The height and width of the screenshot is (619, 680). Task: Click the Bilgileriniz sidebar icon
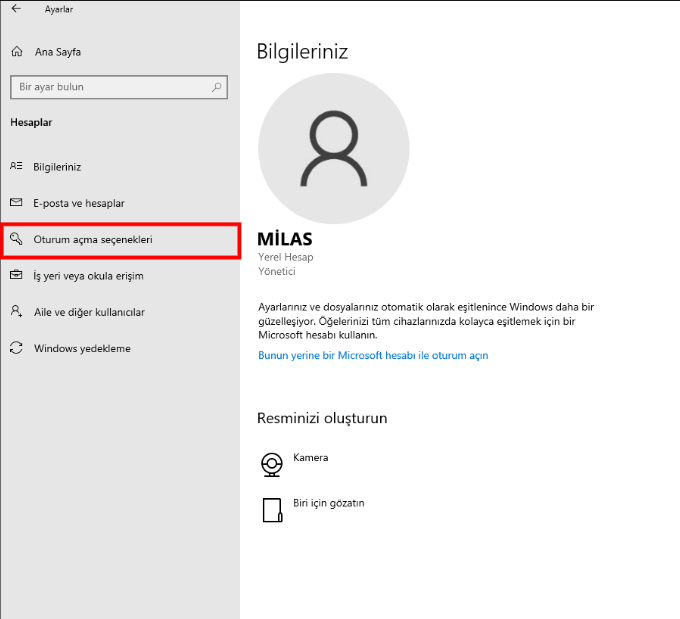point(16,166)
